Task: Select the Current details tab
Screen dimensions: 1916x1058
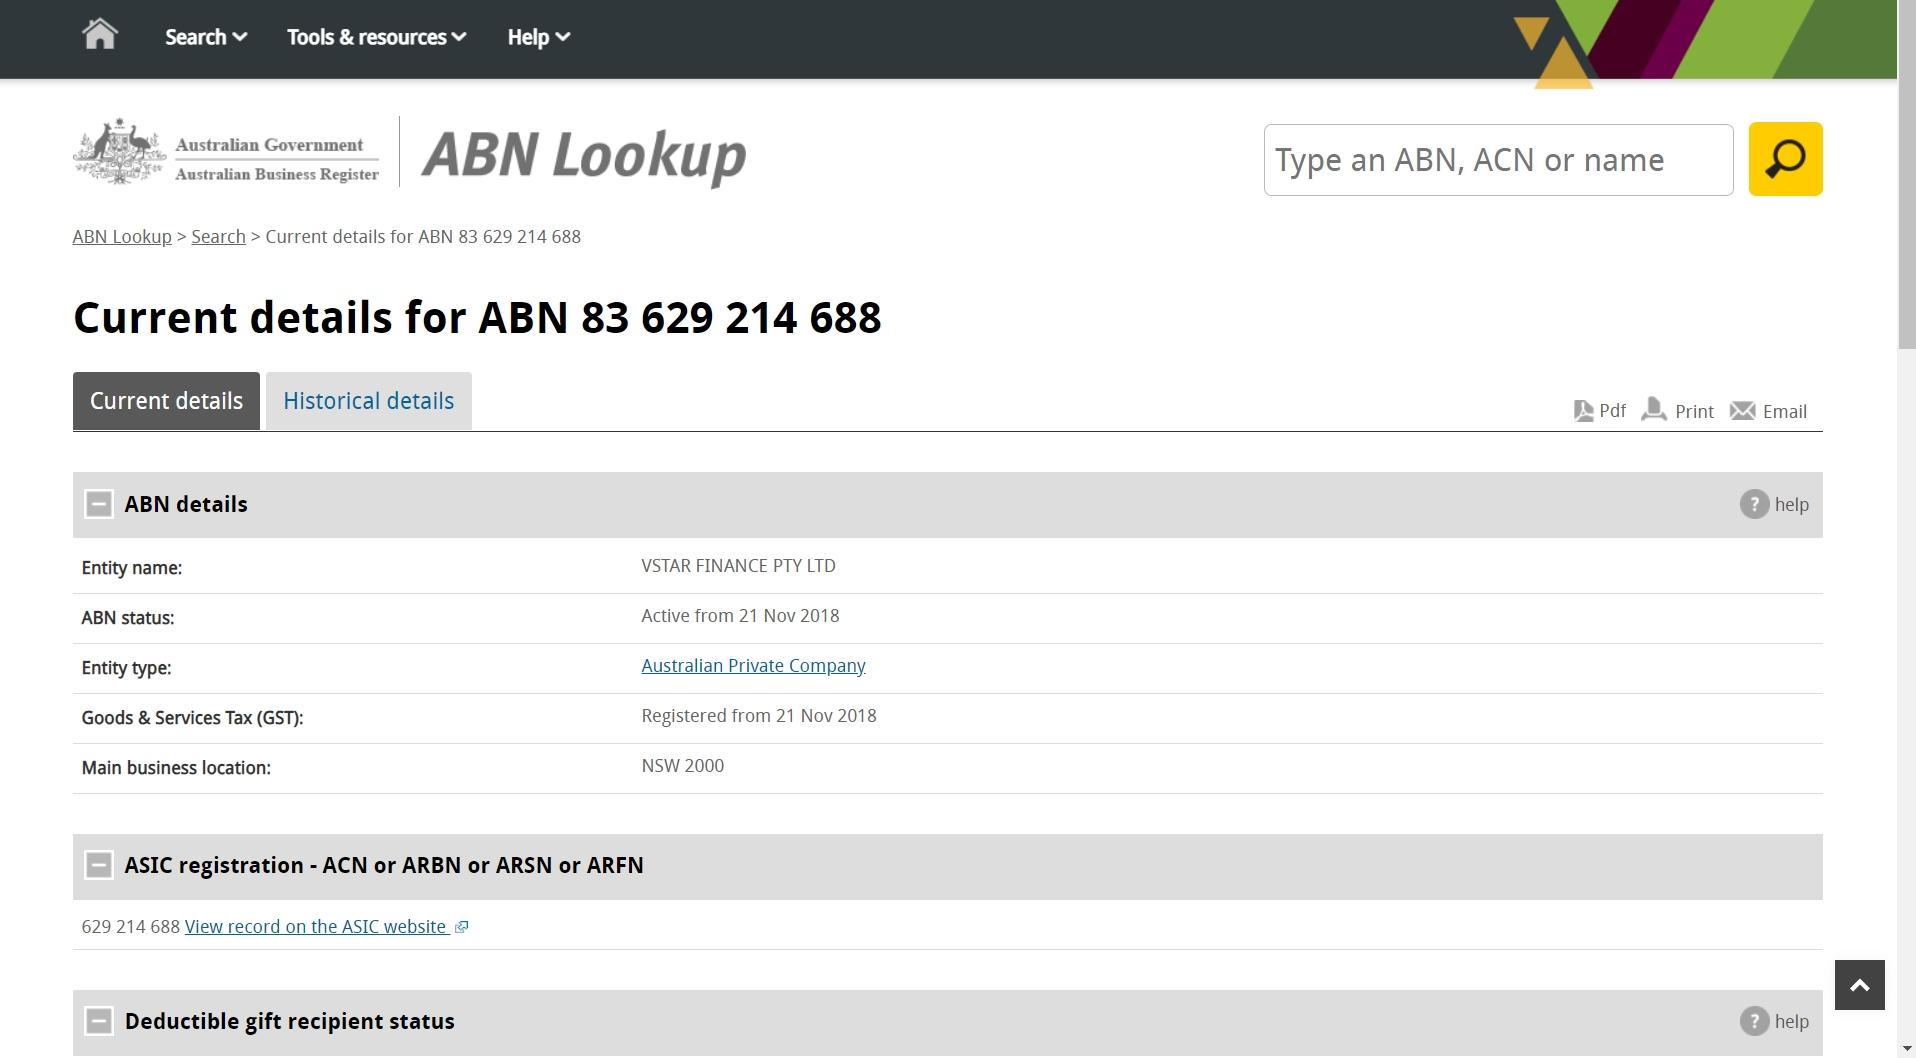Action: (166, 401)
